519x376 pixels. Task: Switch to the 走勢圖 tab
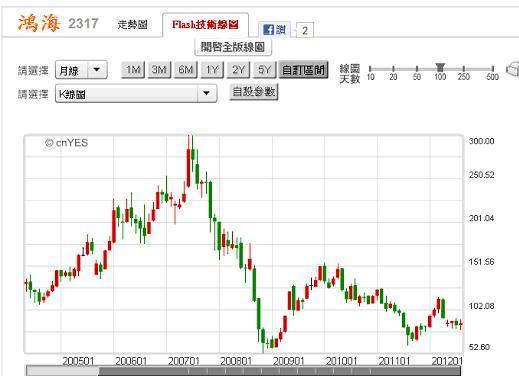pos(132,24)
